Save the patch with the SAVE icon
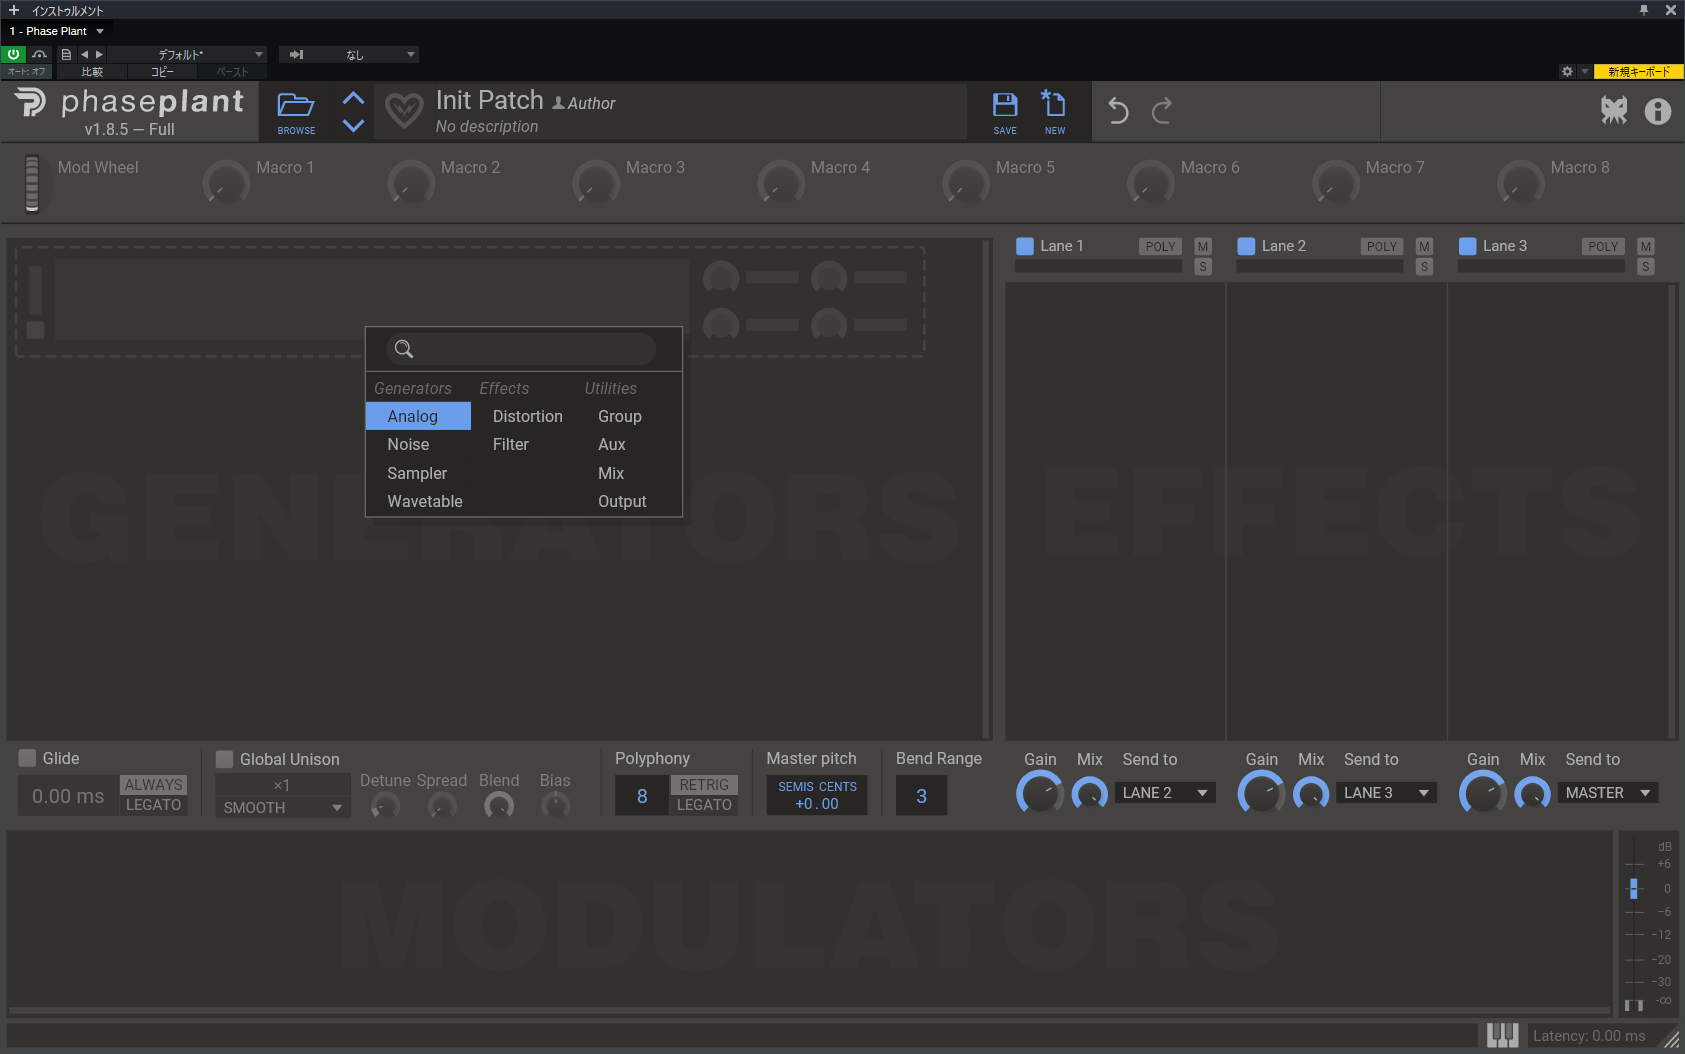 pos(1005,113)
